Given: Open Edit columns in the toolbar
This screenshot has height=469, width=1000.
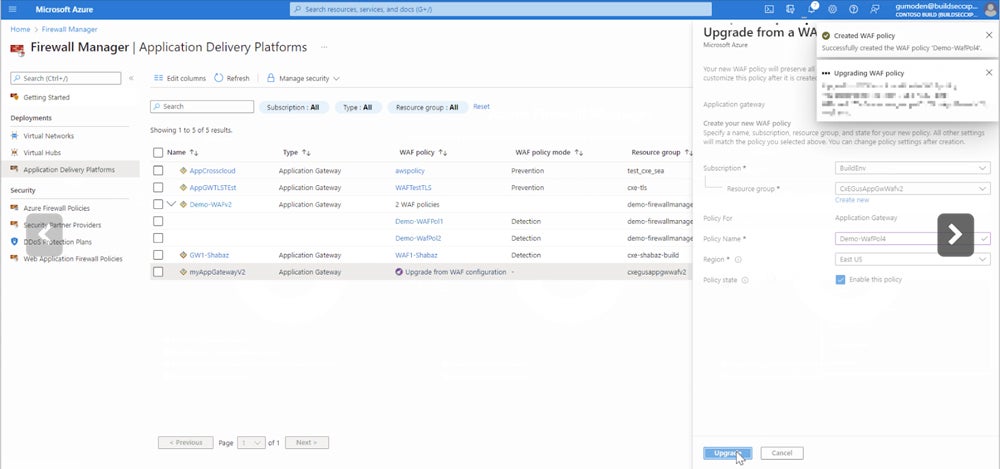Looking at the screenshot, I should coord(180,78).
